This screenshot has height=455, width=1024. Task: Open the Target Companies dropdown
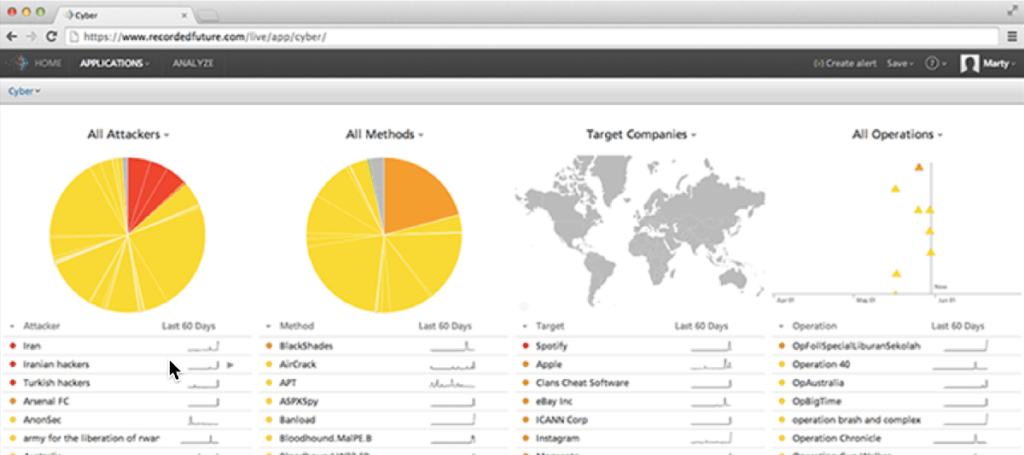coord(641,134)
